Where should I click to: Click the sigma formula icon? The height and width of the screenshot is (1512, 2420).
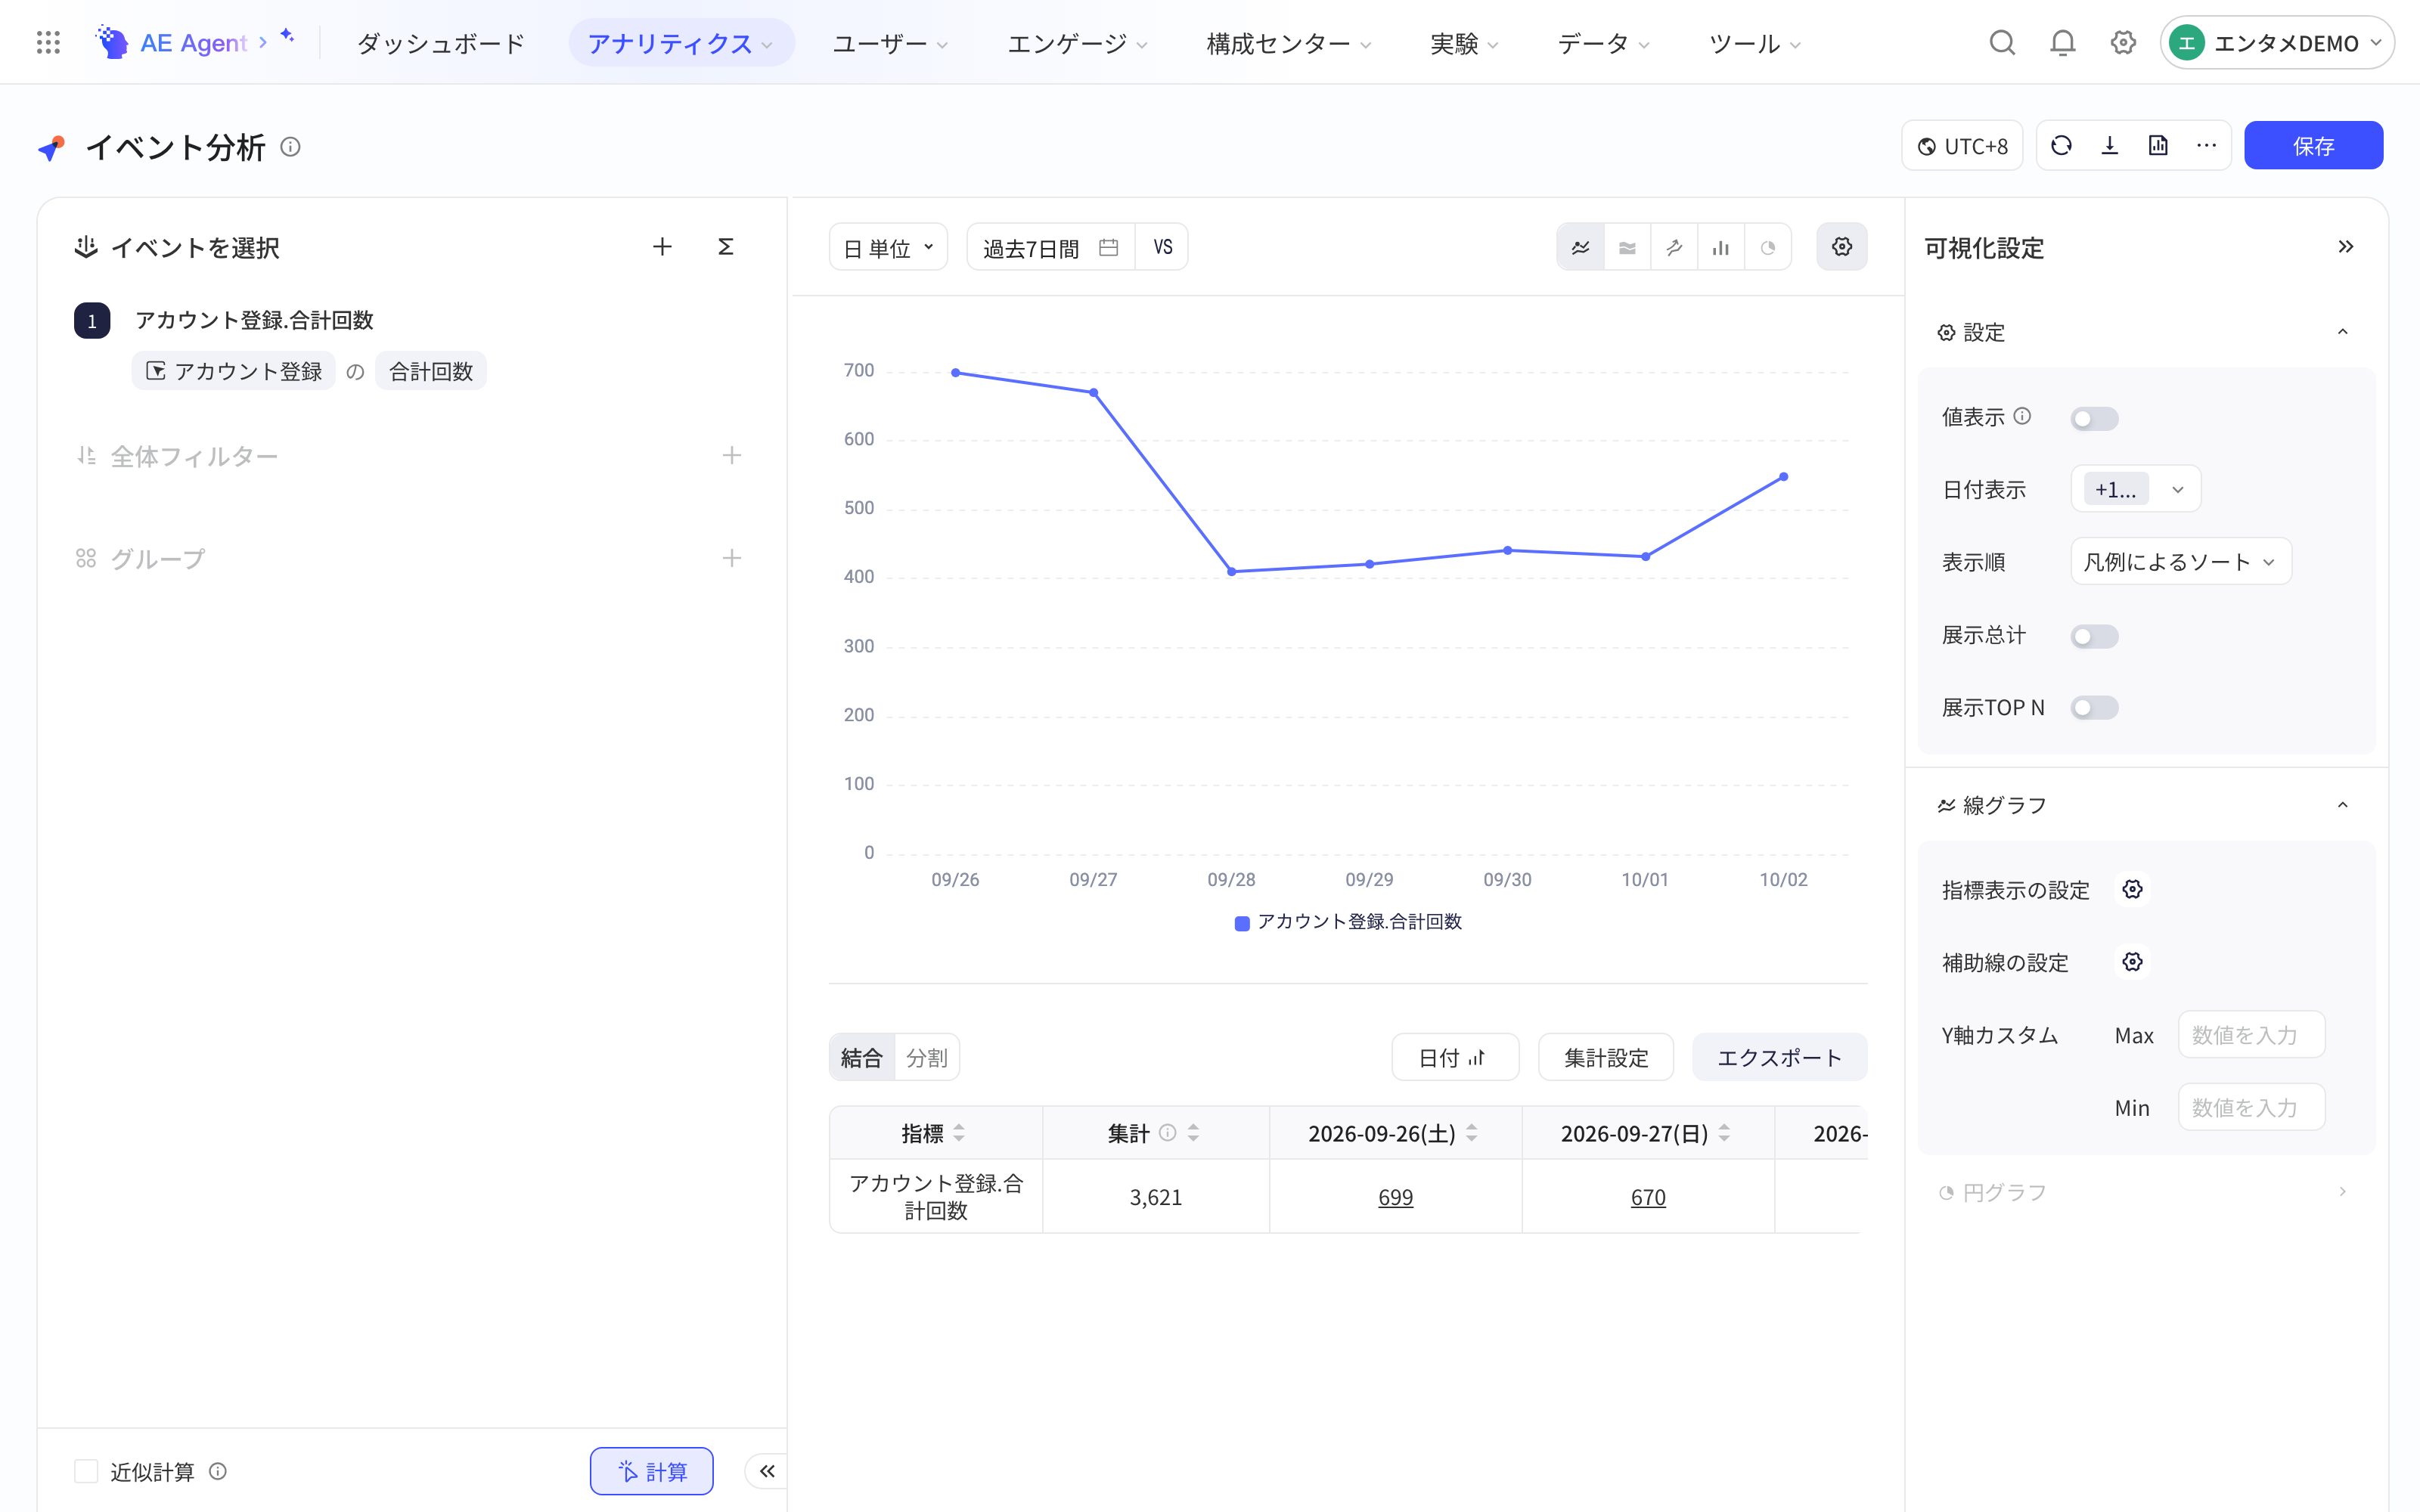(726, 247)
